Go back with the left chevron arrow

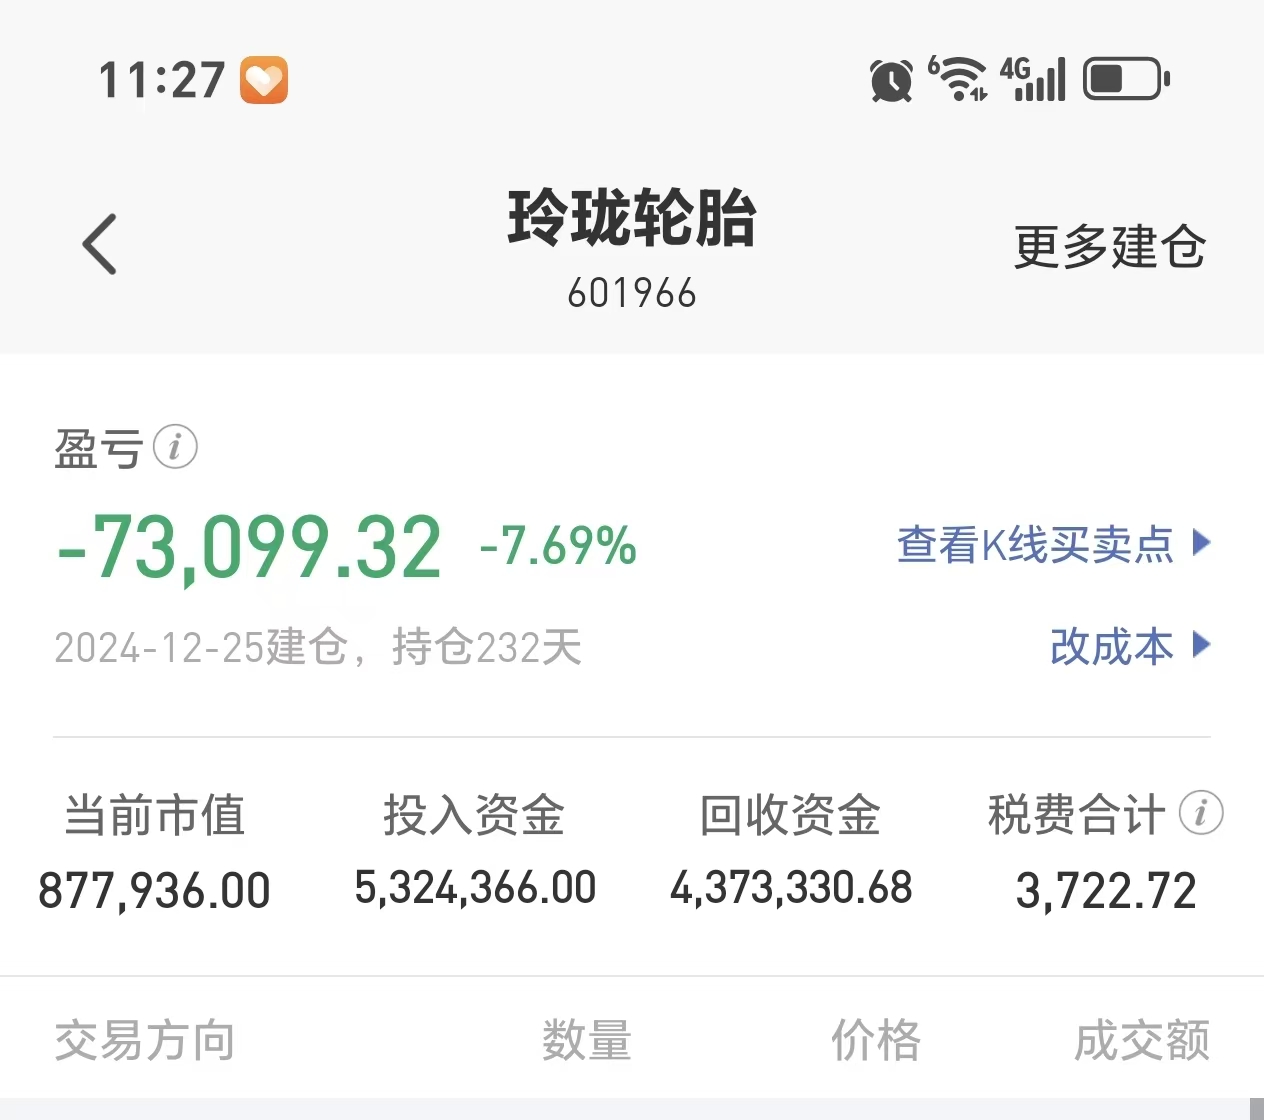click(99, 244)
